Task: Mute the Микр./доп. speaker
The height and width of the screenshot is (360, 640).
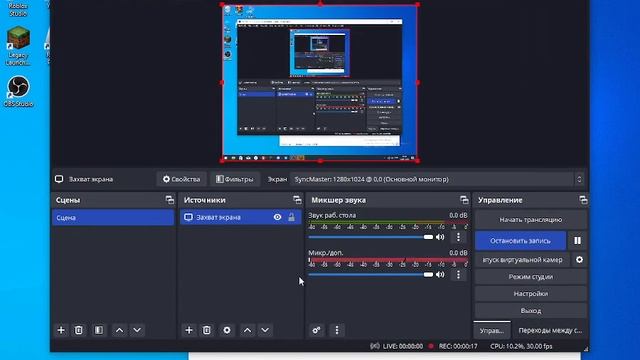Action: tap(440, 275)
